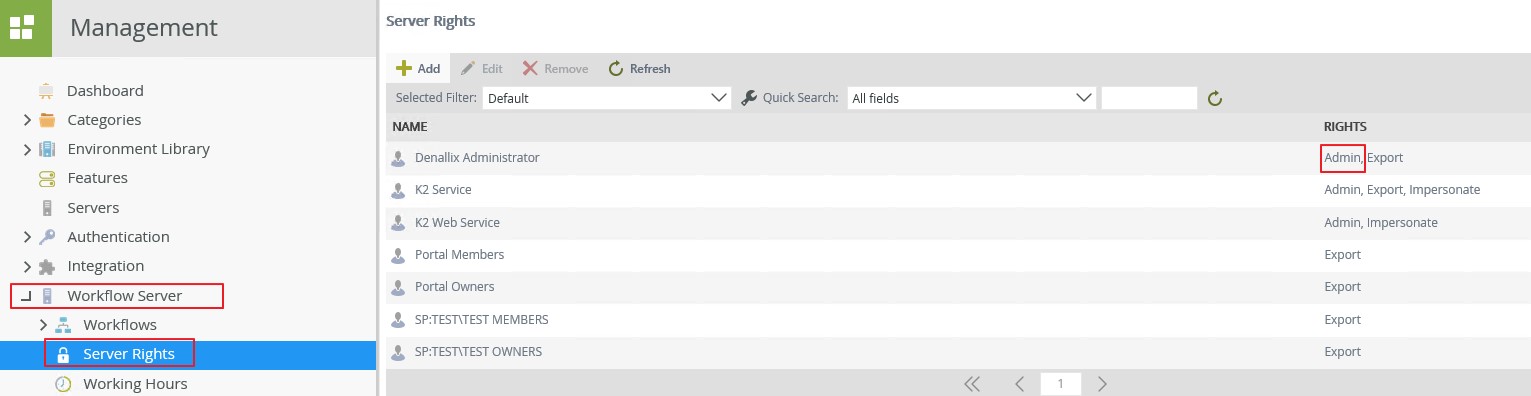Click the Working Hours clock icon
Image resolution: width=1531 pixels, height=396 pixels.
pyautogui.click(x=63, y=384)
